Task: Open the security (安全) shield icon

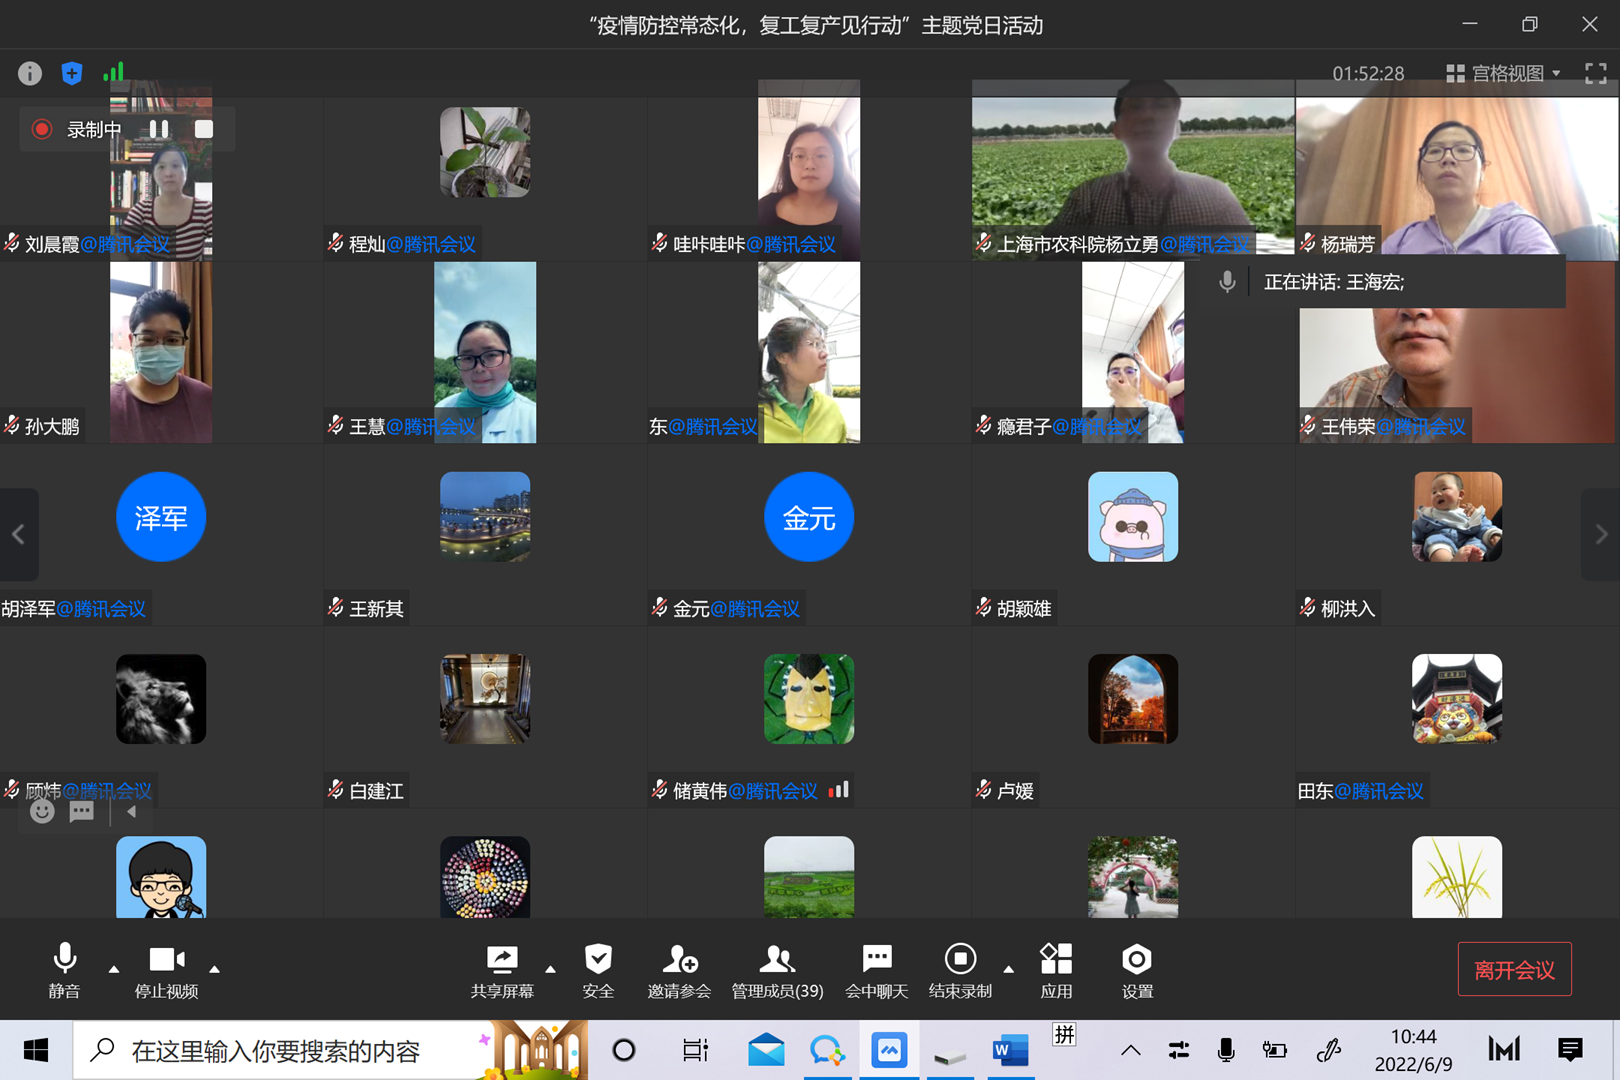Action: [x=598, y=970]
